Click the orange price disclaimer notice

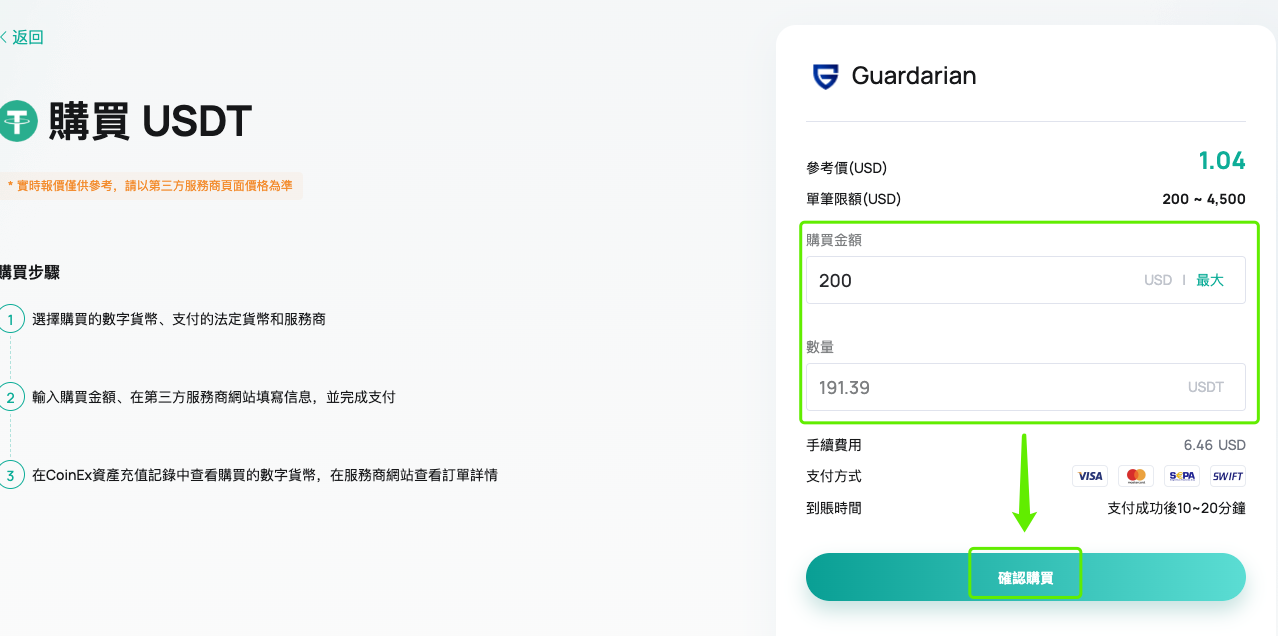tap(150, 186)
